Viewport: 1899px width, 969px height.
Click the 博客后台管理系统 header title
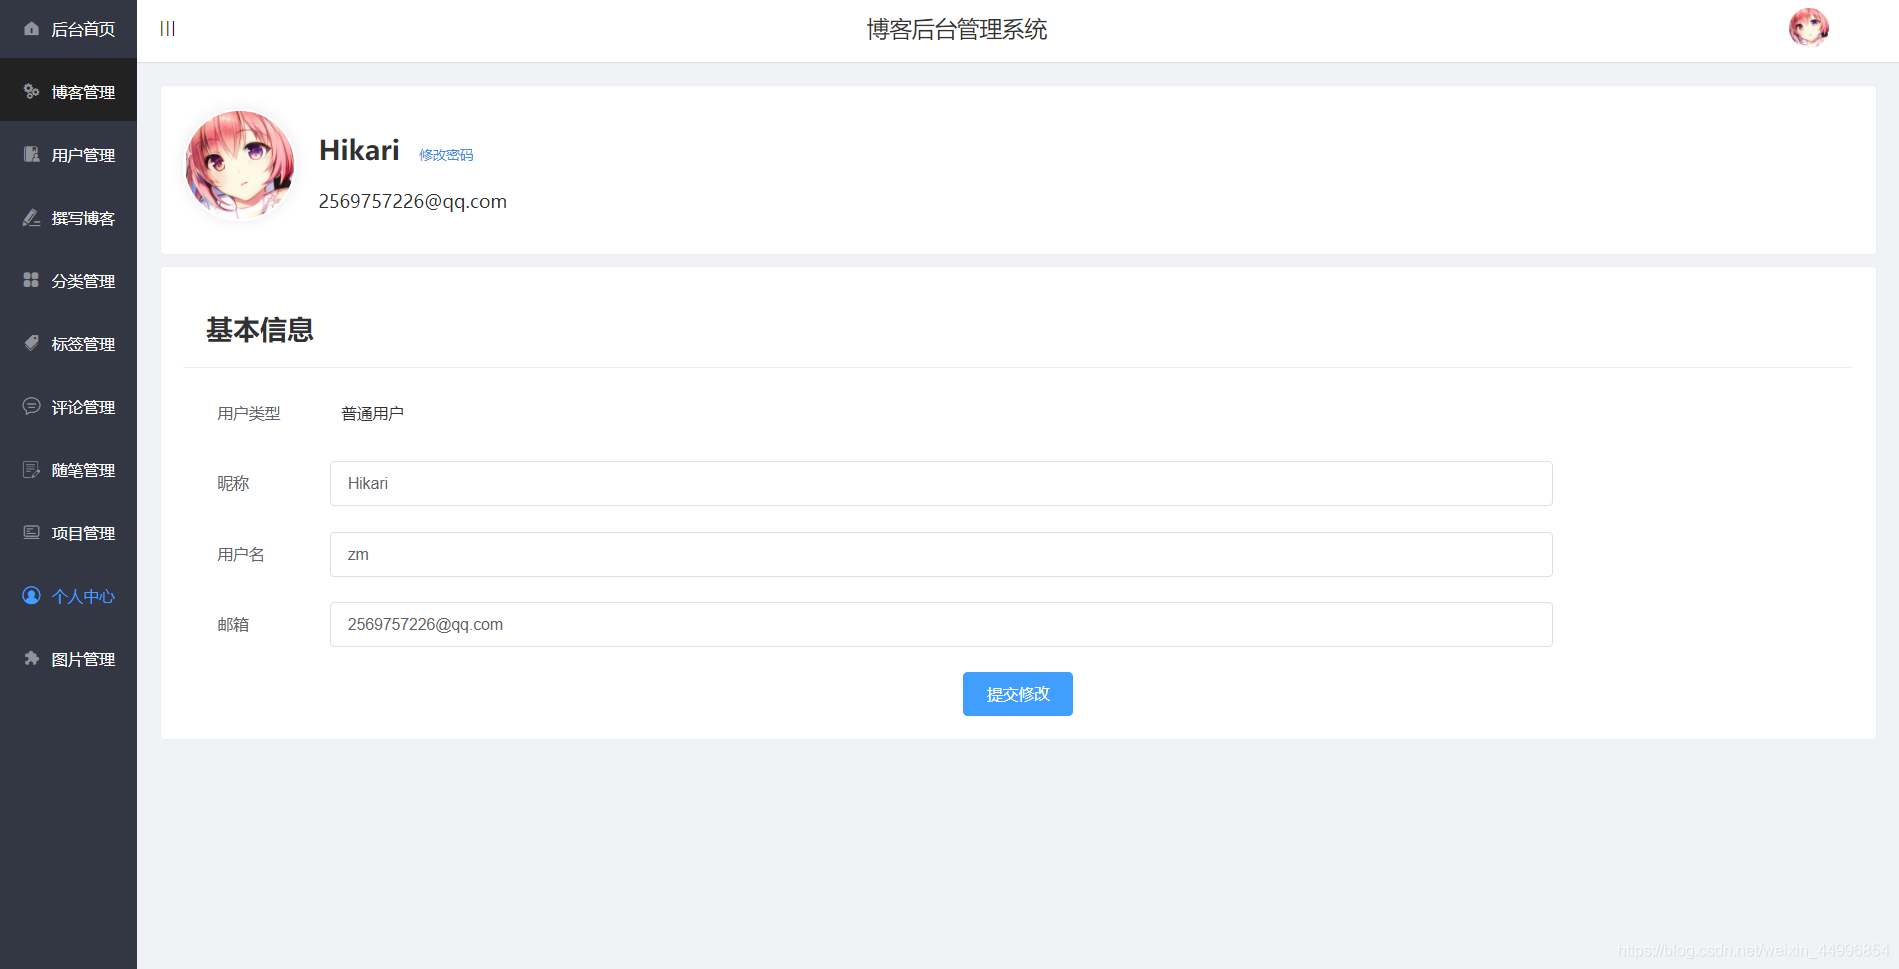[x=957, y=29]
